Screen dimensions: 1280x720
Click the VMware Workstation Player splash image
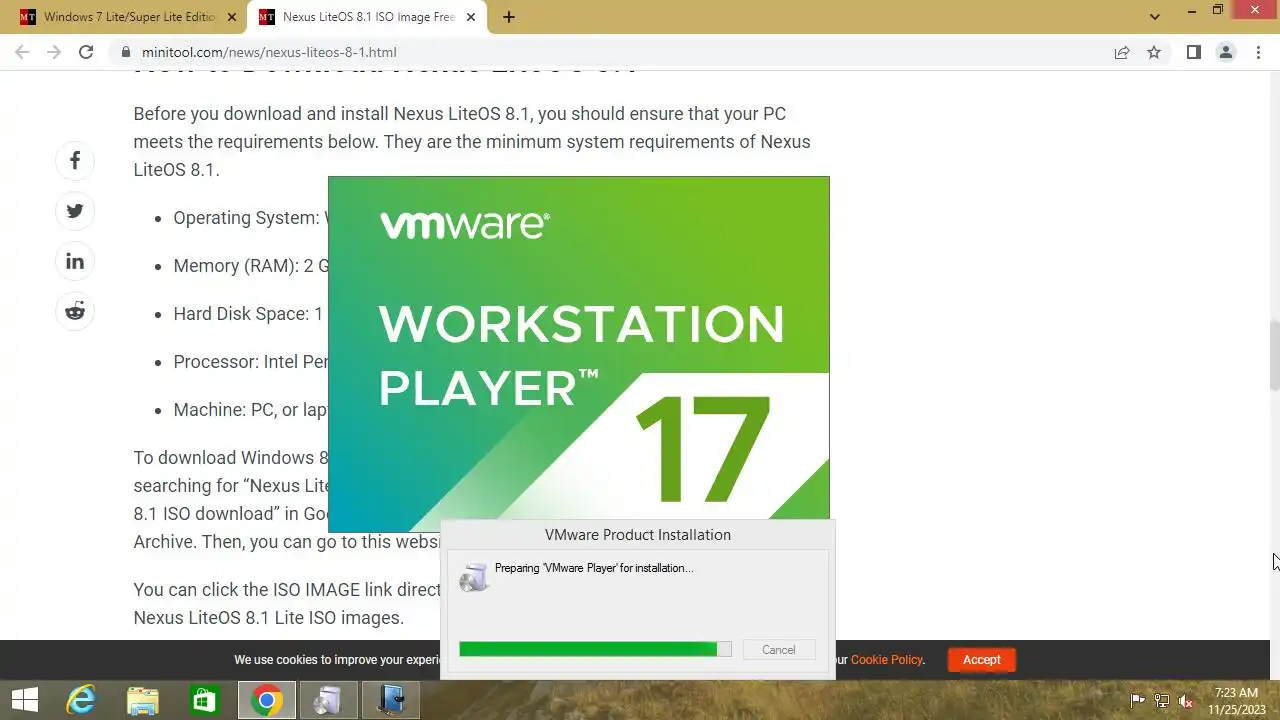pos(579,354)
